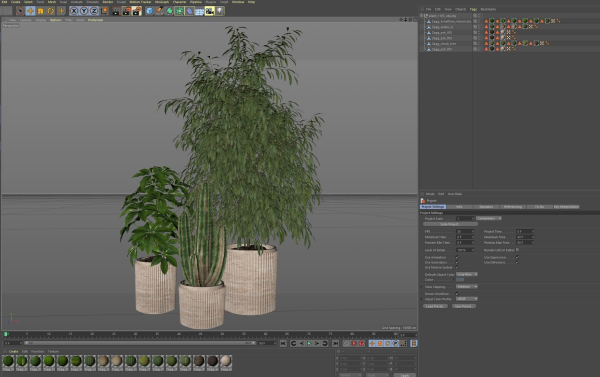Switch the coordinate system icon
Screen dimensions: 600x377
pos(104,11)
